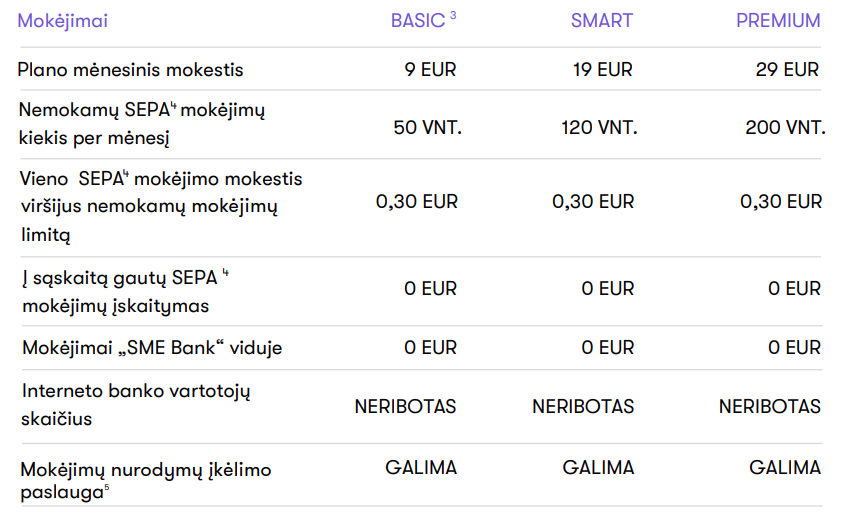Click the 50 VNT. free payments value
Screen dimensions: 844x515
click(x=427, y=128)
